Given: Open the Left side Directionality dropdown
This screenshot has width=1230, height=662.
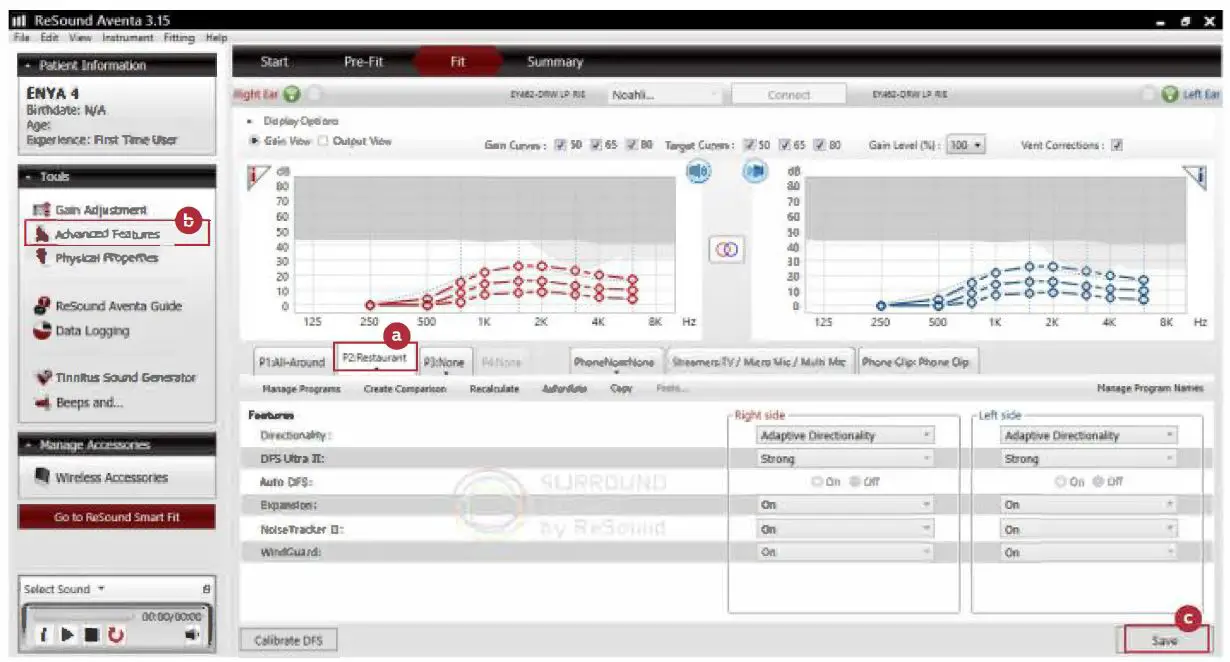Looking at the screenshot, I should [1089, 436].
